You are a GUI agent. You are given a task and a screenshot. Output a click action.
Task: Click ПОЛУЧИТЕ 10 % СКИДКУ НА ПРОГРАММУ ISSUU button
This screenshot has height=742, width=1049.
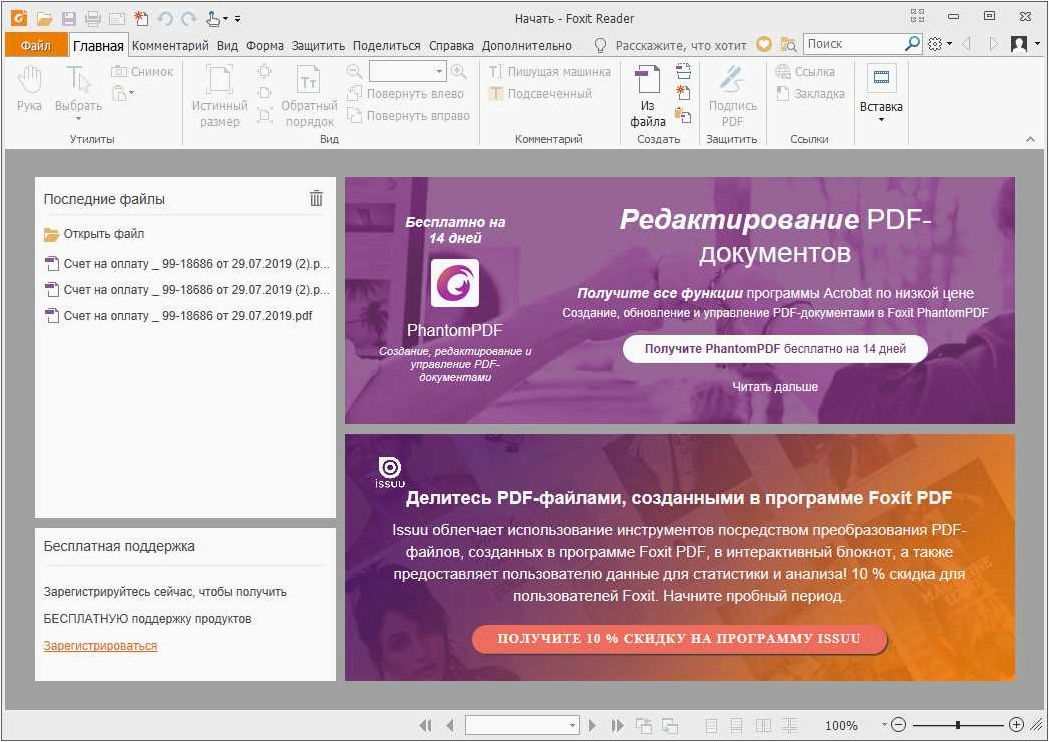pos(679,639)
